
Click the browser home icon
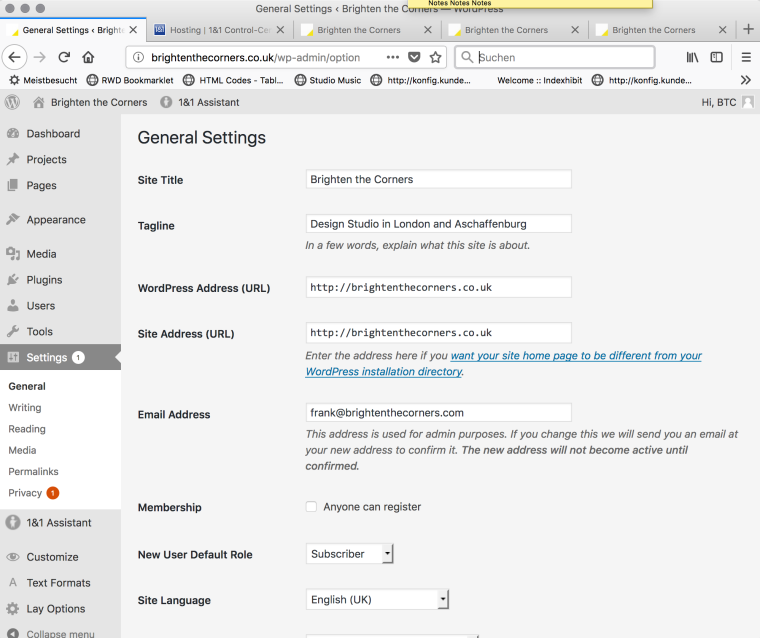click(x=89, y=57)
